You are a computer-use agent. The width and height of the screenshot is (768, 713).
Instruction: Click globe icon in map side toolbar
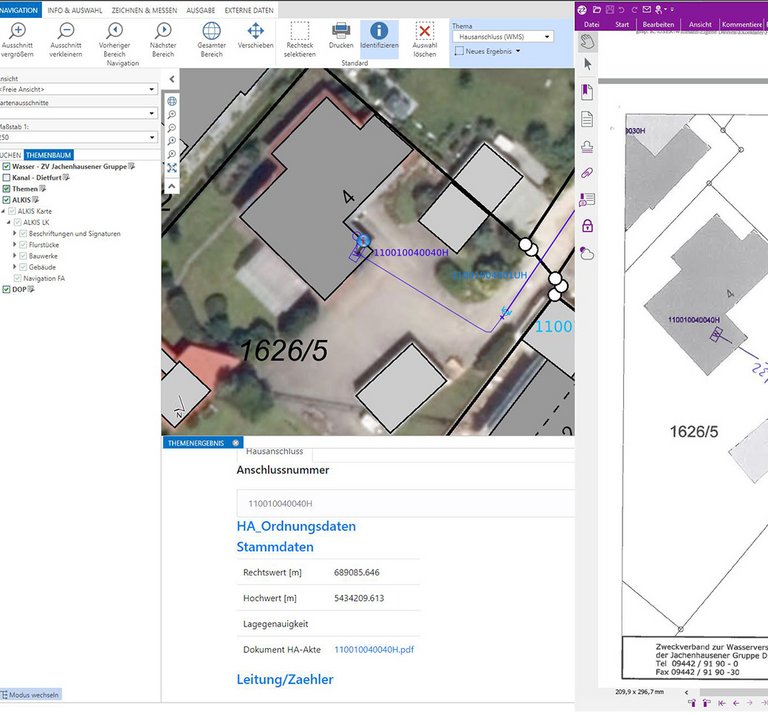(x=172, y=101)
